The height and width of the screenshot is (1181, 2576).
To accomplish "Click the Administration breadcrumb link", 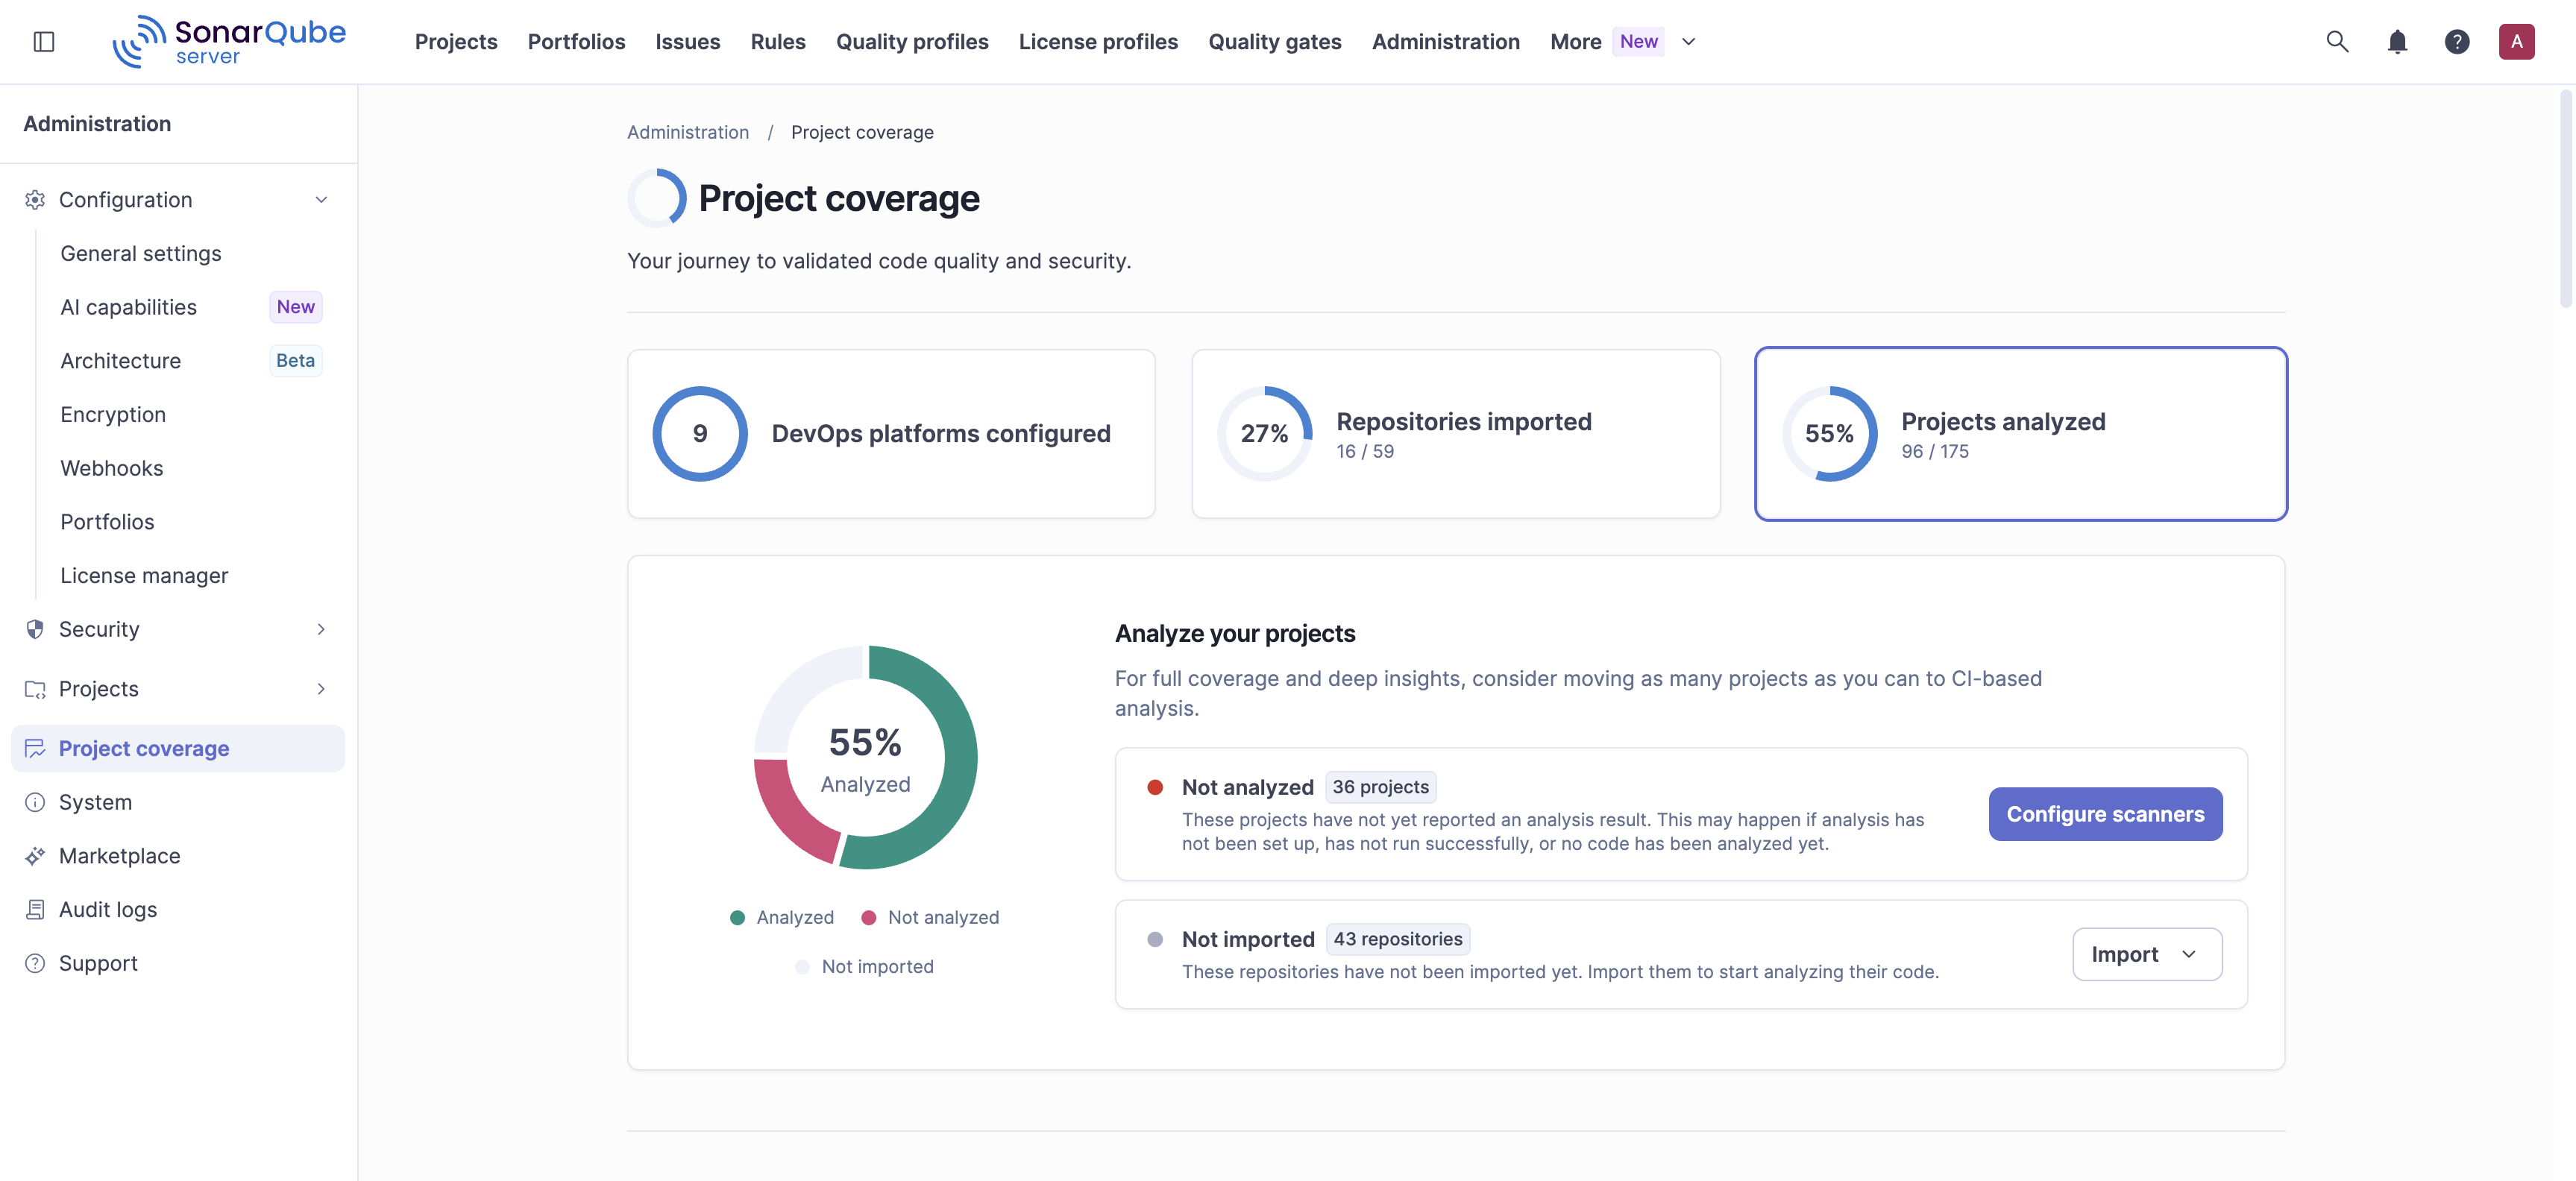I will click(687, 132).
